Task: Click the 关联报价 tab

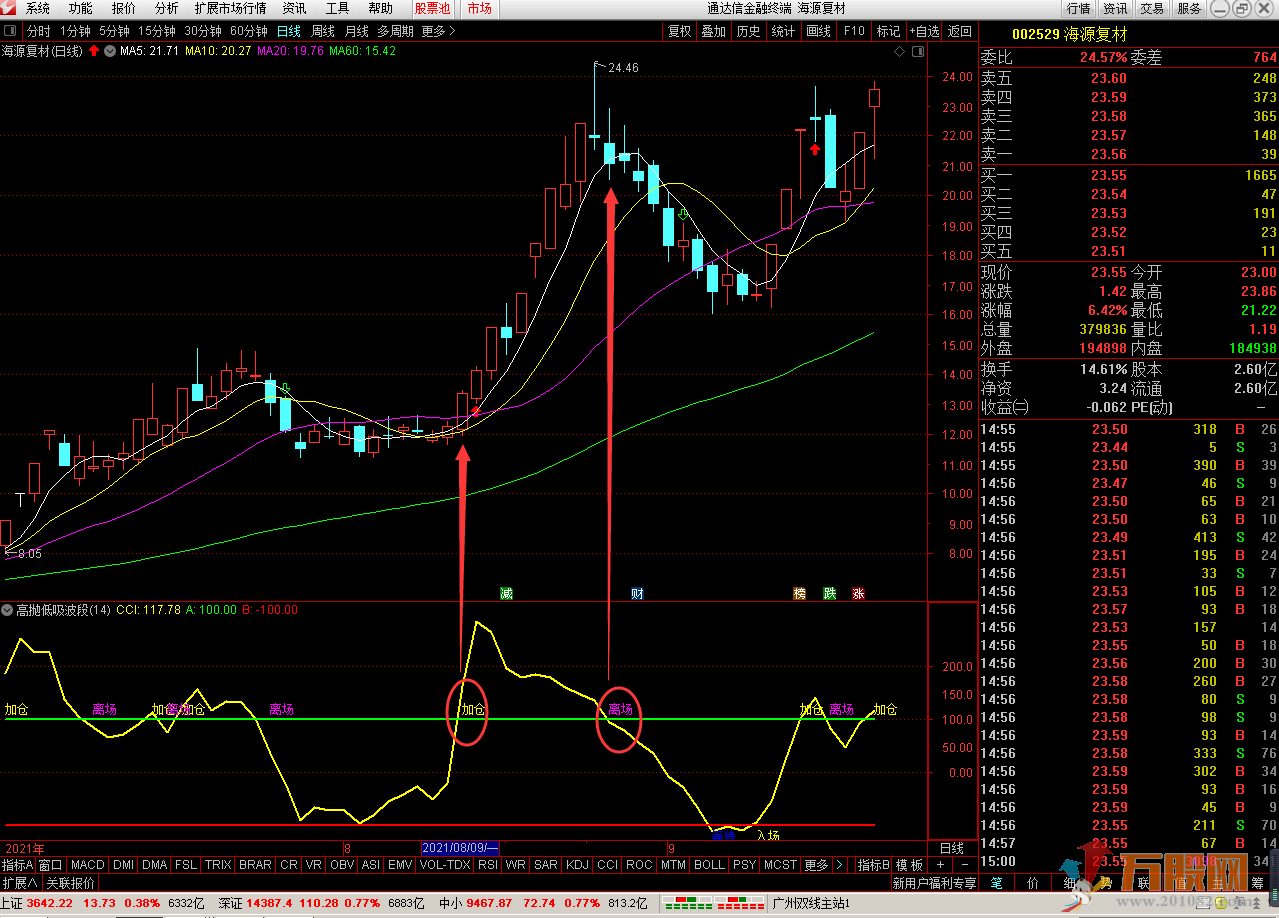Action: 70,883
